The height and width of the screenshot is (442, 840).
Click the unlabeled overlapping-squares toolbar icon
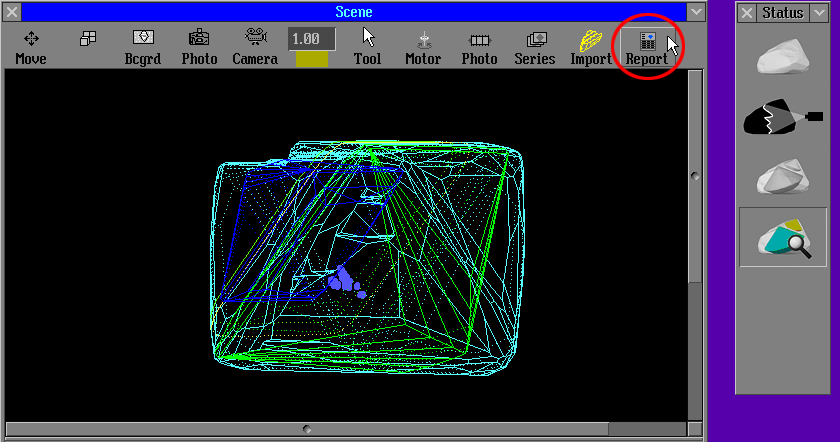pyautogui.click(x=88, y=39)
